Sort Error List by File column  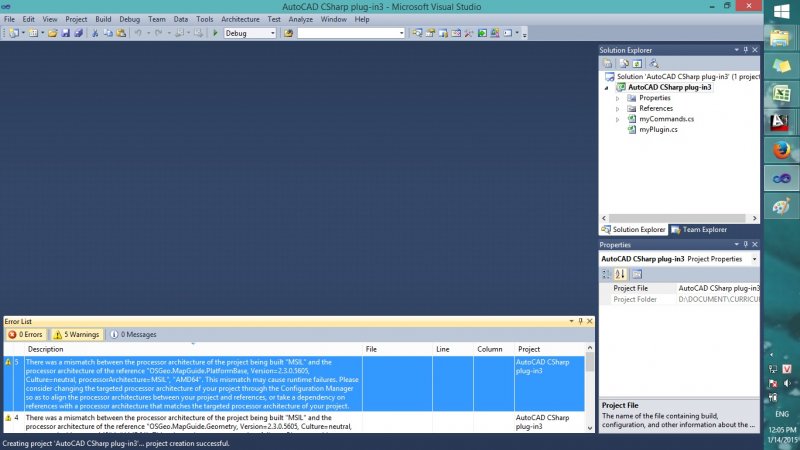pos(397,349)
